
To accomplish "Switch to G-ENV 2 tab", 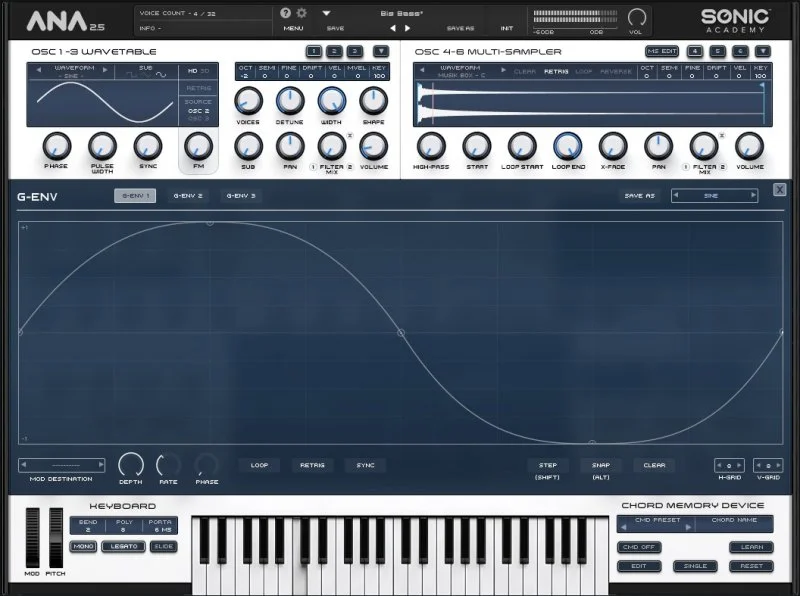I will click(x=188, y=195).
